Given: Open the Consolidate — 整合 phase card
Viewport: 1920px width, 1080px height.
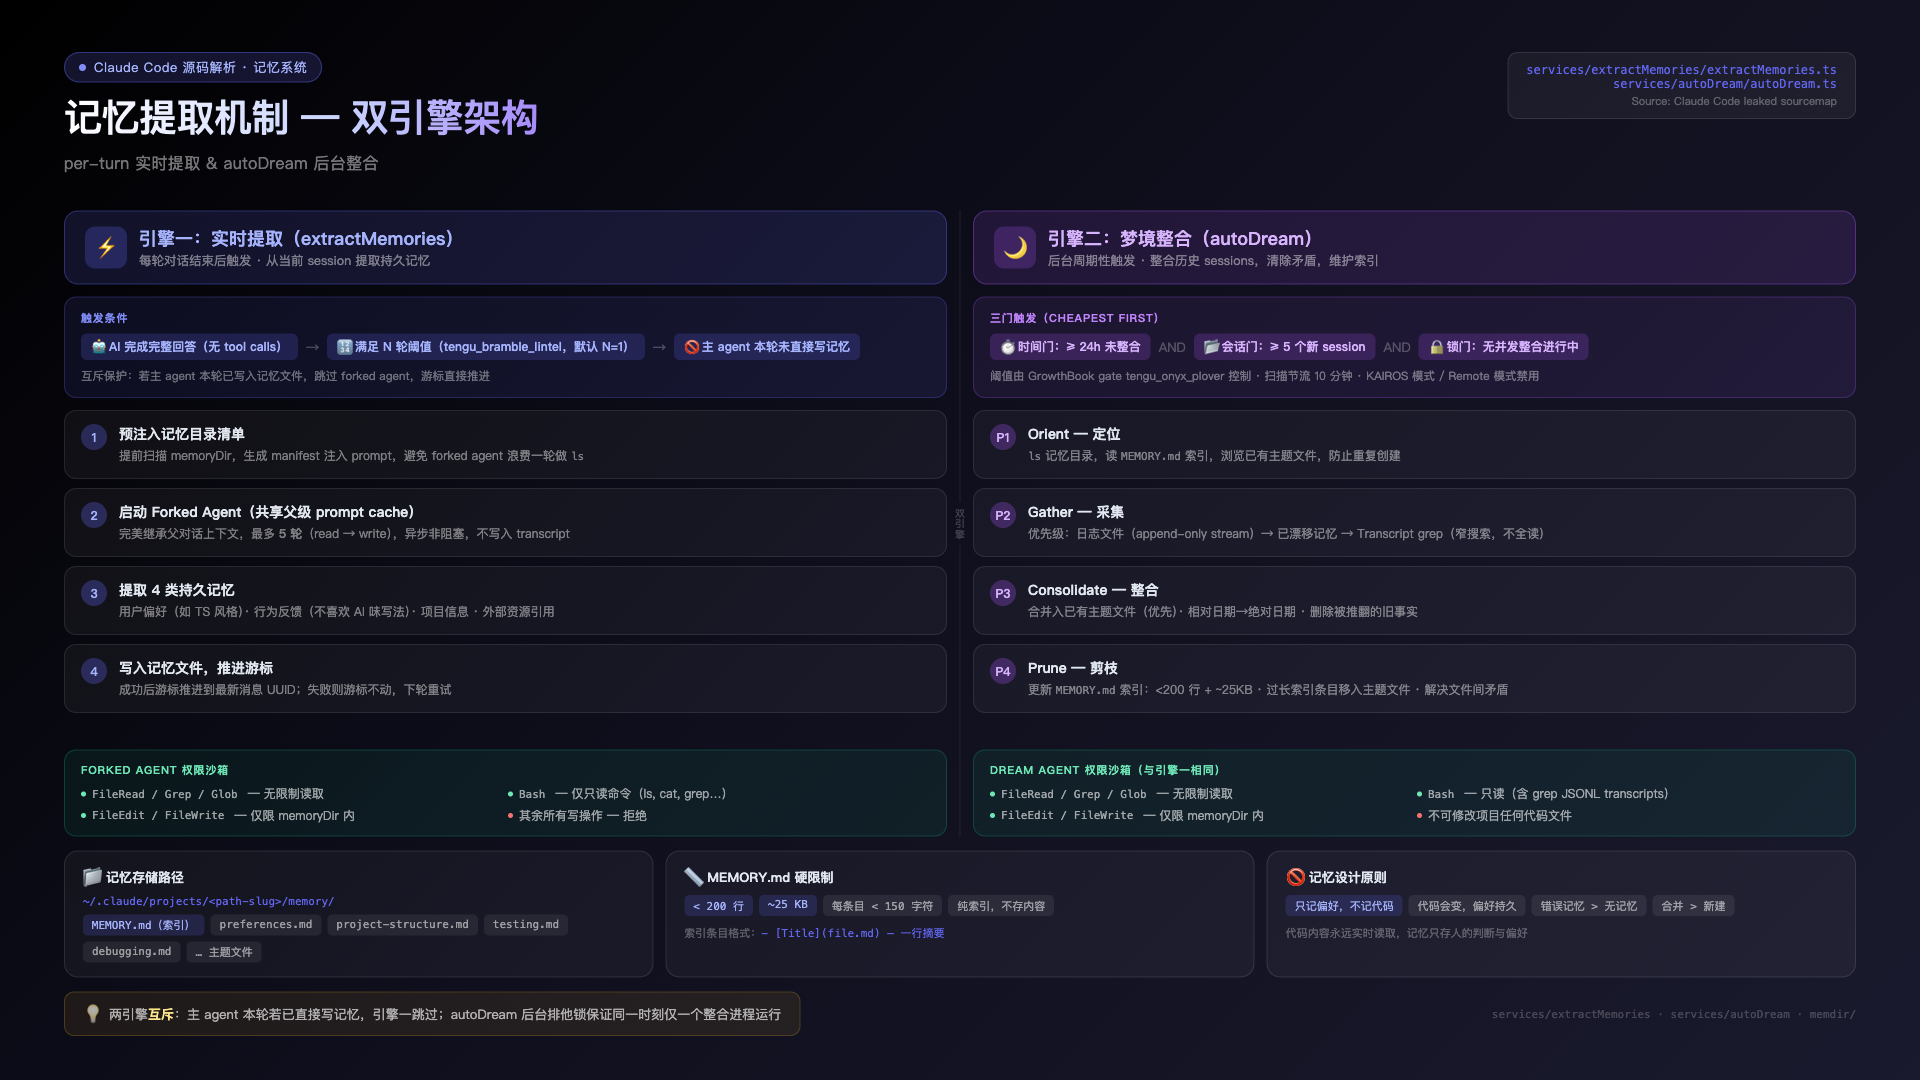Looking at the screenshot, I should (1414, 600).
